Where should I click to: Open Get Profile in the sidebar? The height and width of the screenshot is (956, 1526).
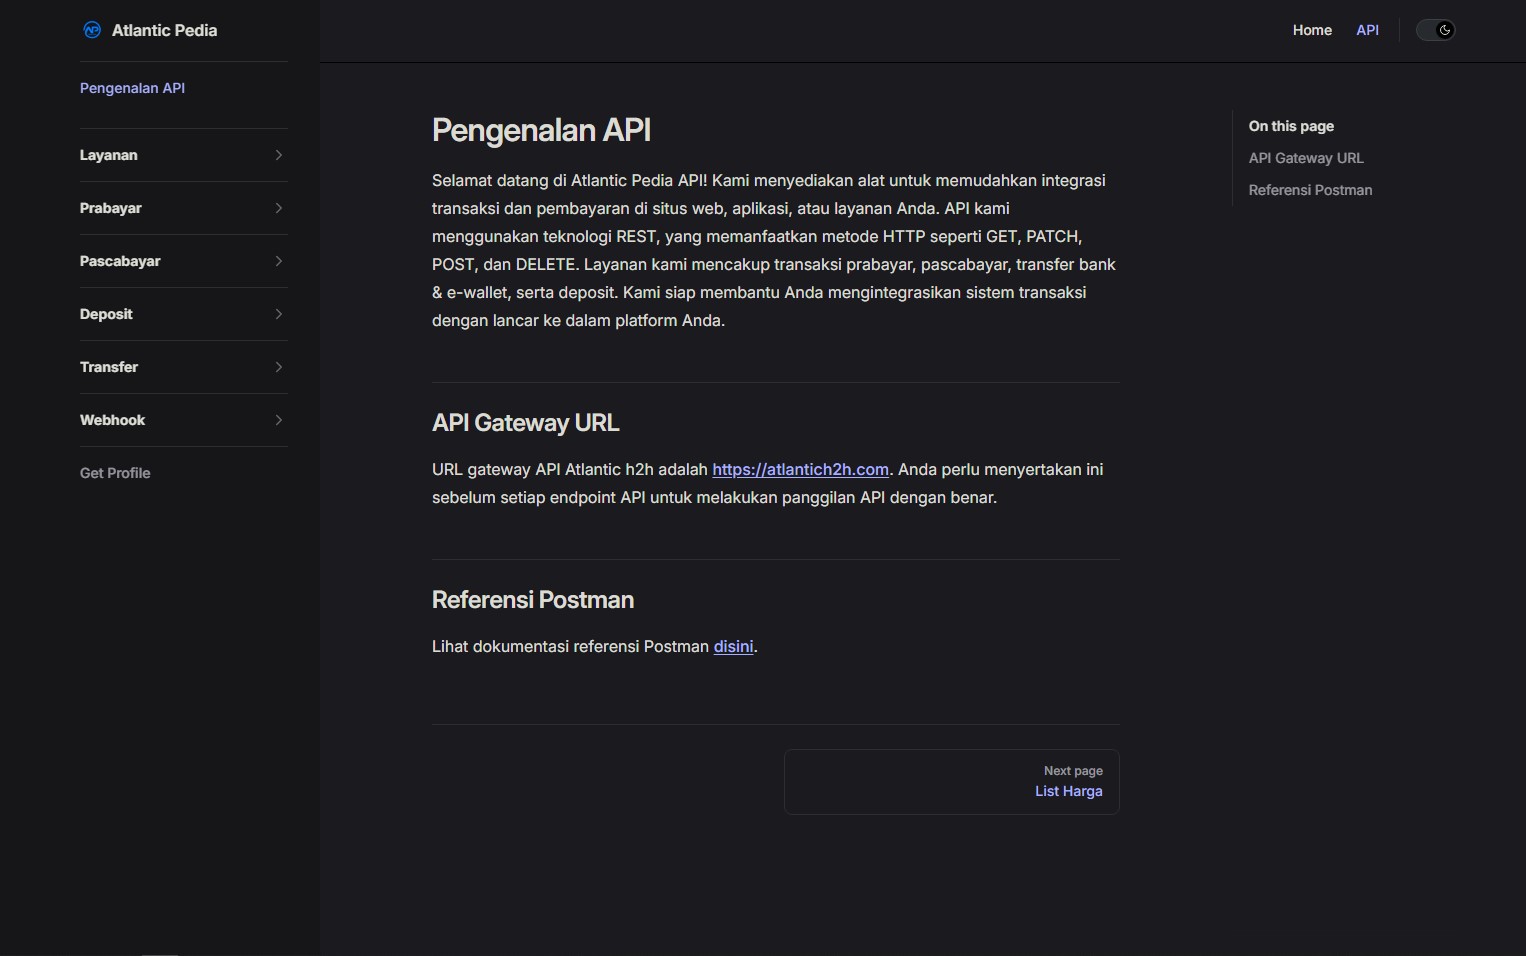click(x=115, y=473)
